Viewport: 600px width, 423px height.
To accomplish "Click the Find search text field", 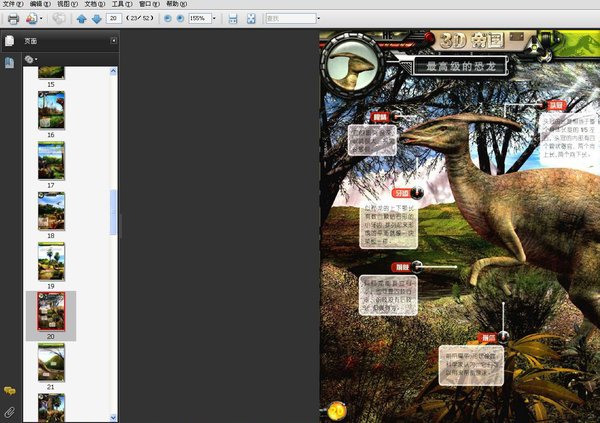I will coord(291,18).
